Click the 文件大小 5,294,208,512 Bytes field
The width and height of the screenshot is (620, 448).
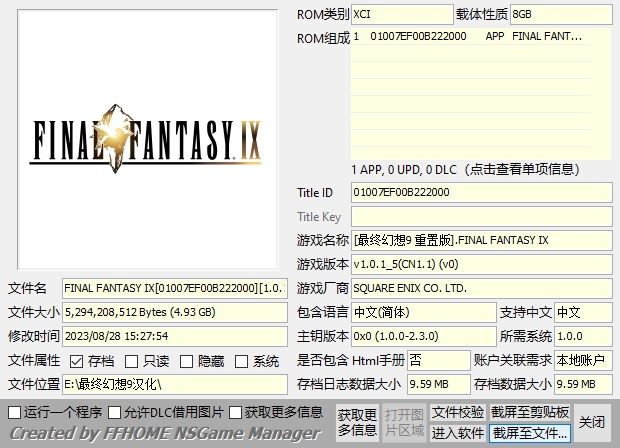coord(175,312)
